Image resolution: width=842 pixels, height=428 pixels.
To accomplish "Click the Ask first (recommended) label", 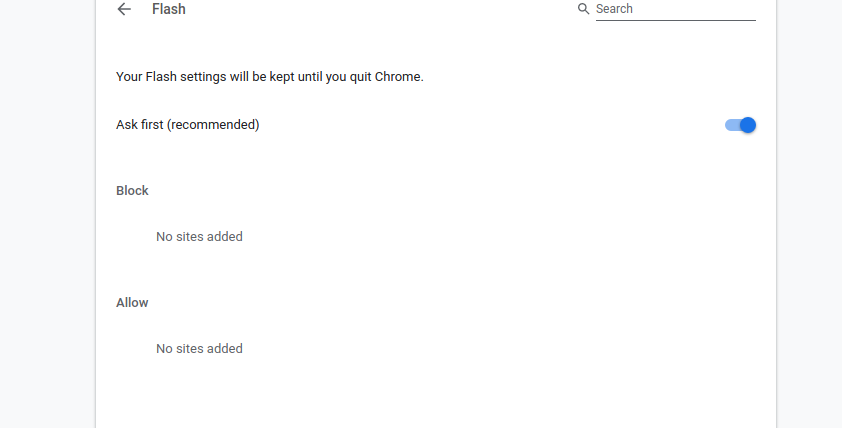I will [x=187, y=125].
